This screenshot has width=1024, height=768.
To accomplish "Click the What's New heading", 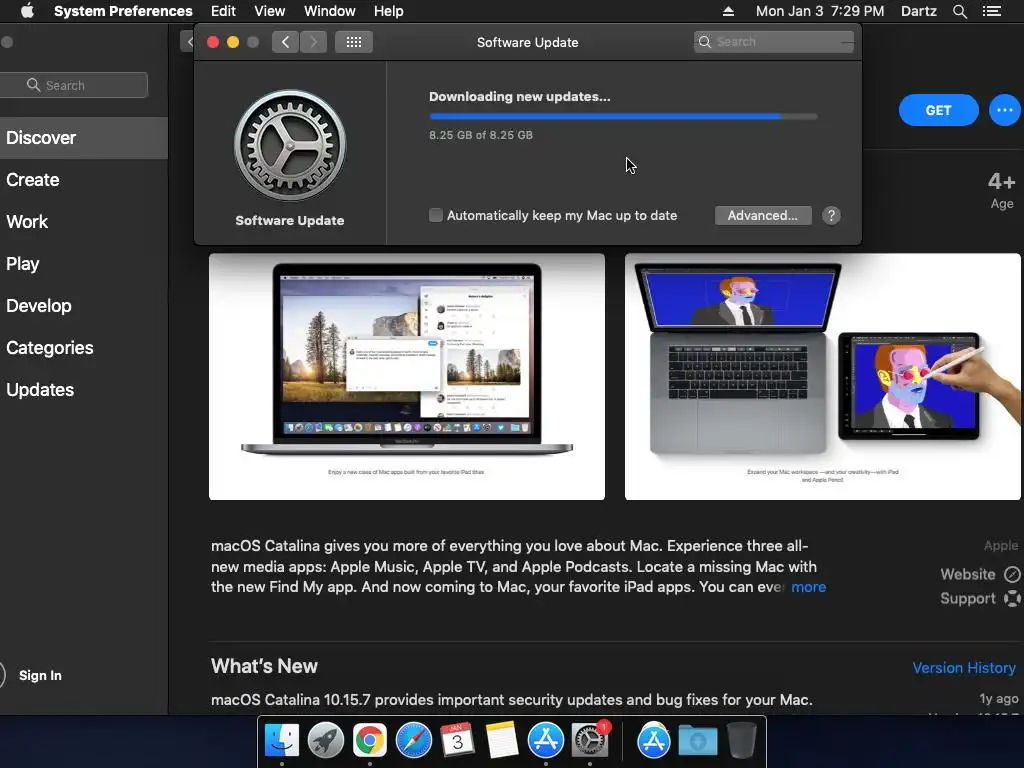I will coord(264,666).
